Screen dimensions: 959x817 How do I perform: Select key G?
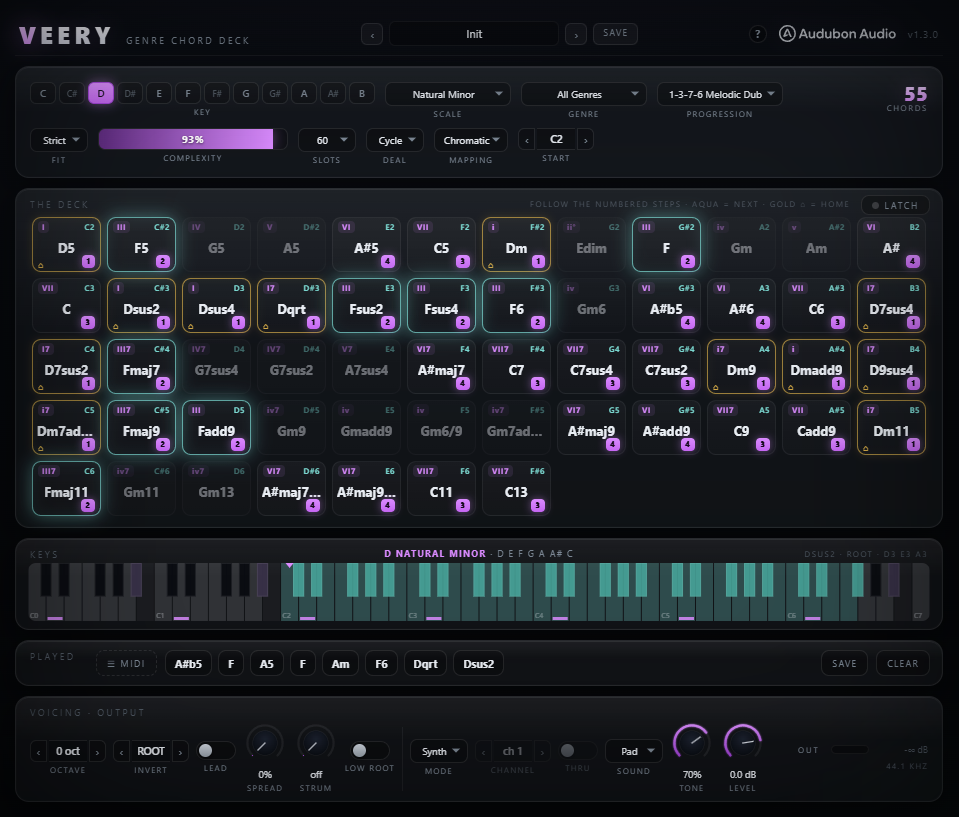(x=246, y=94)
